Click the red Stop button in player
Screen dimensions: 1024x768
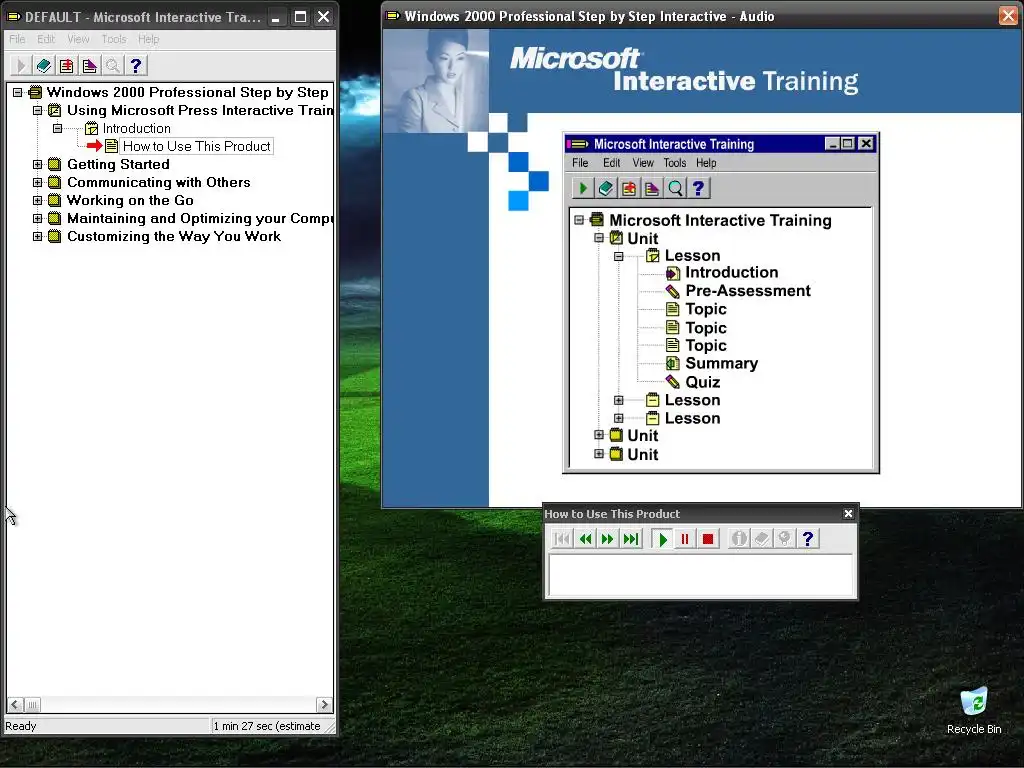(x=708, y=539)
